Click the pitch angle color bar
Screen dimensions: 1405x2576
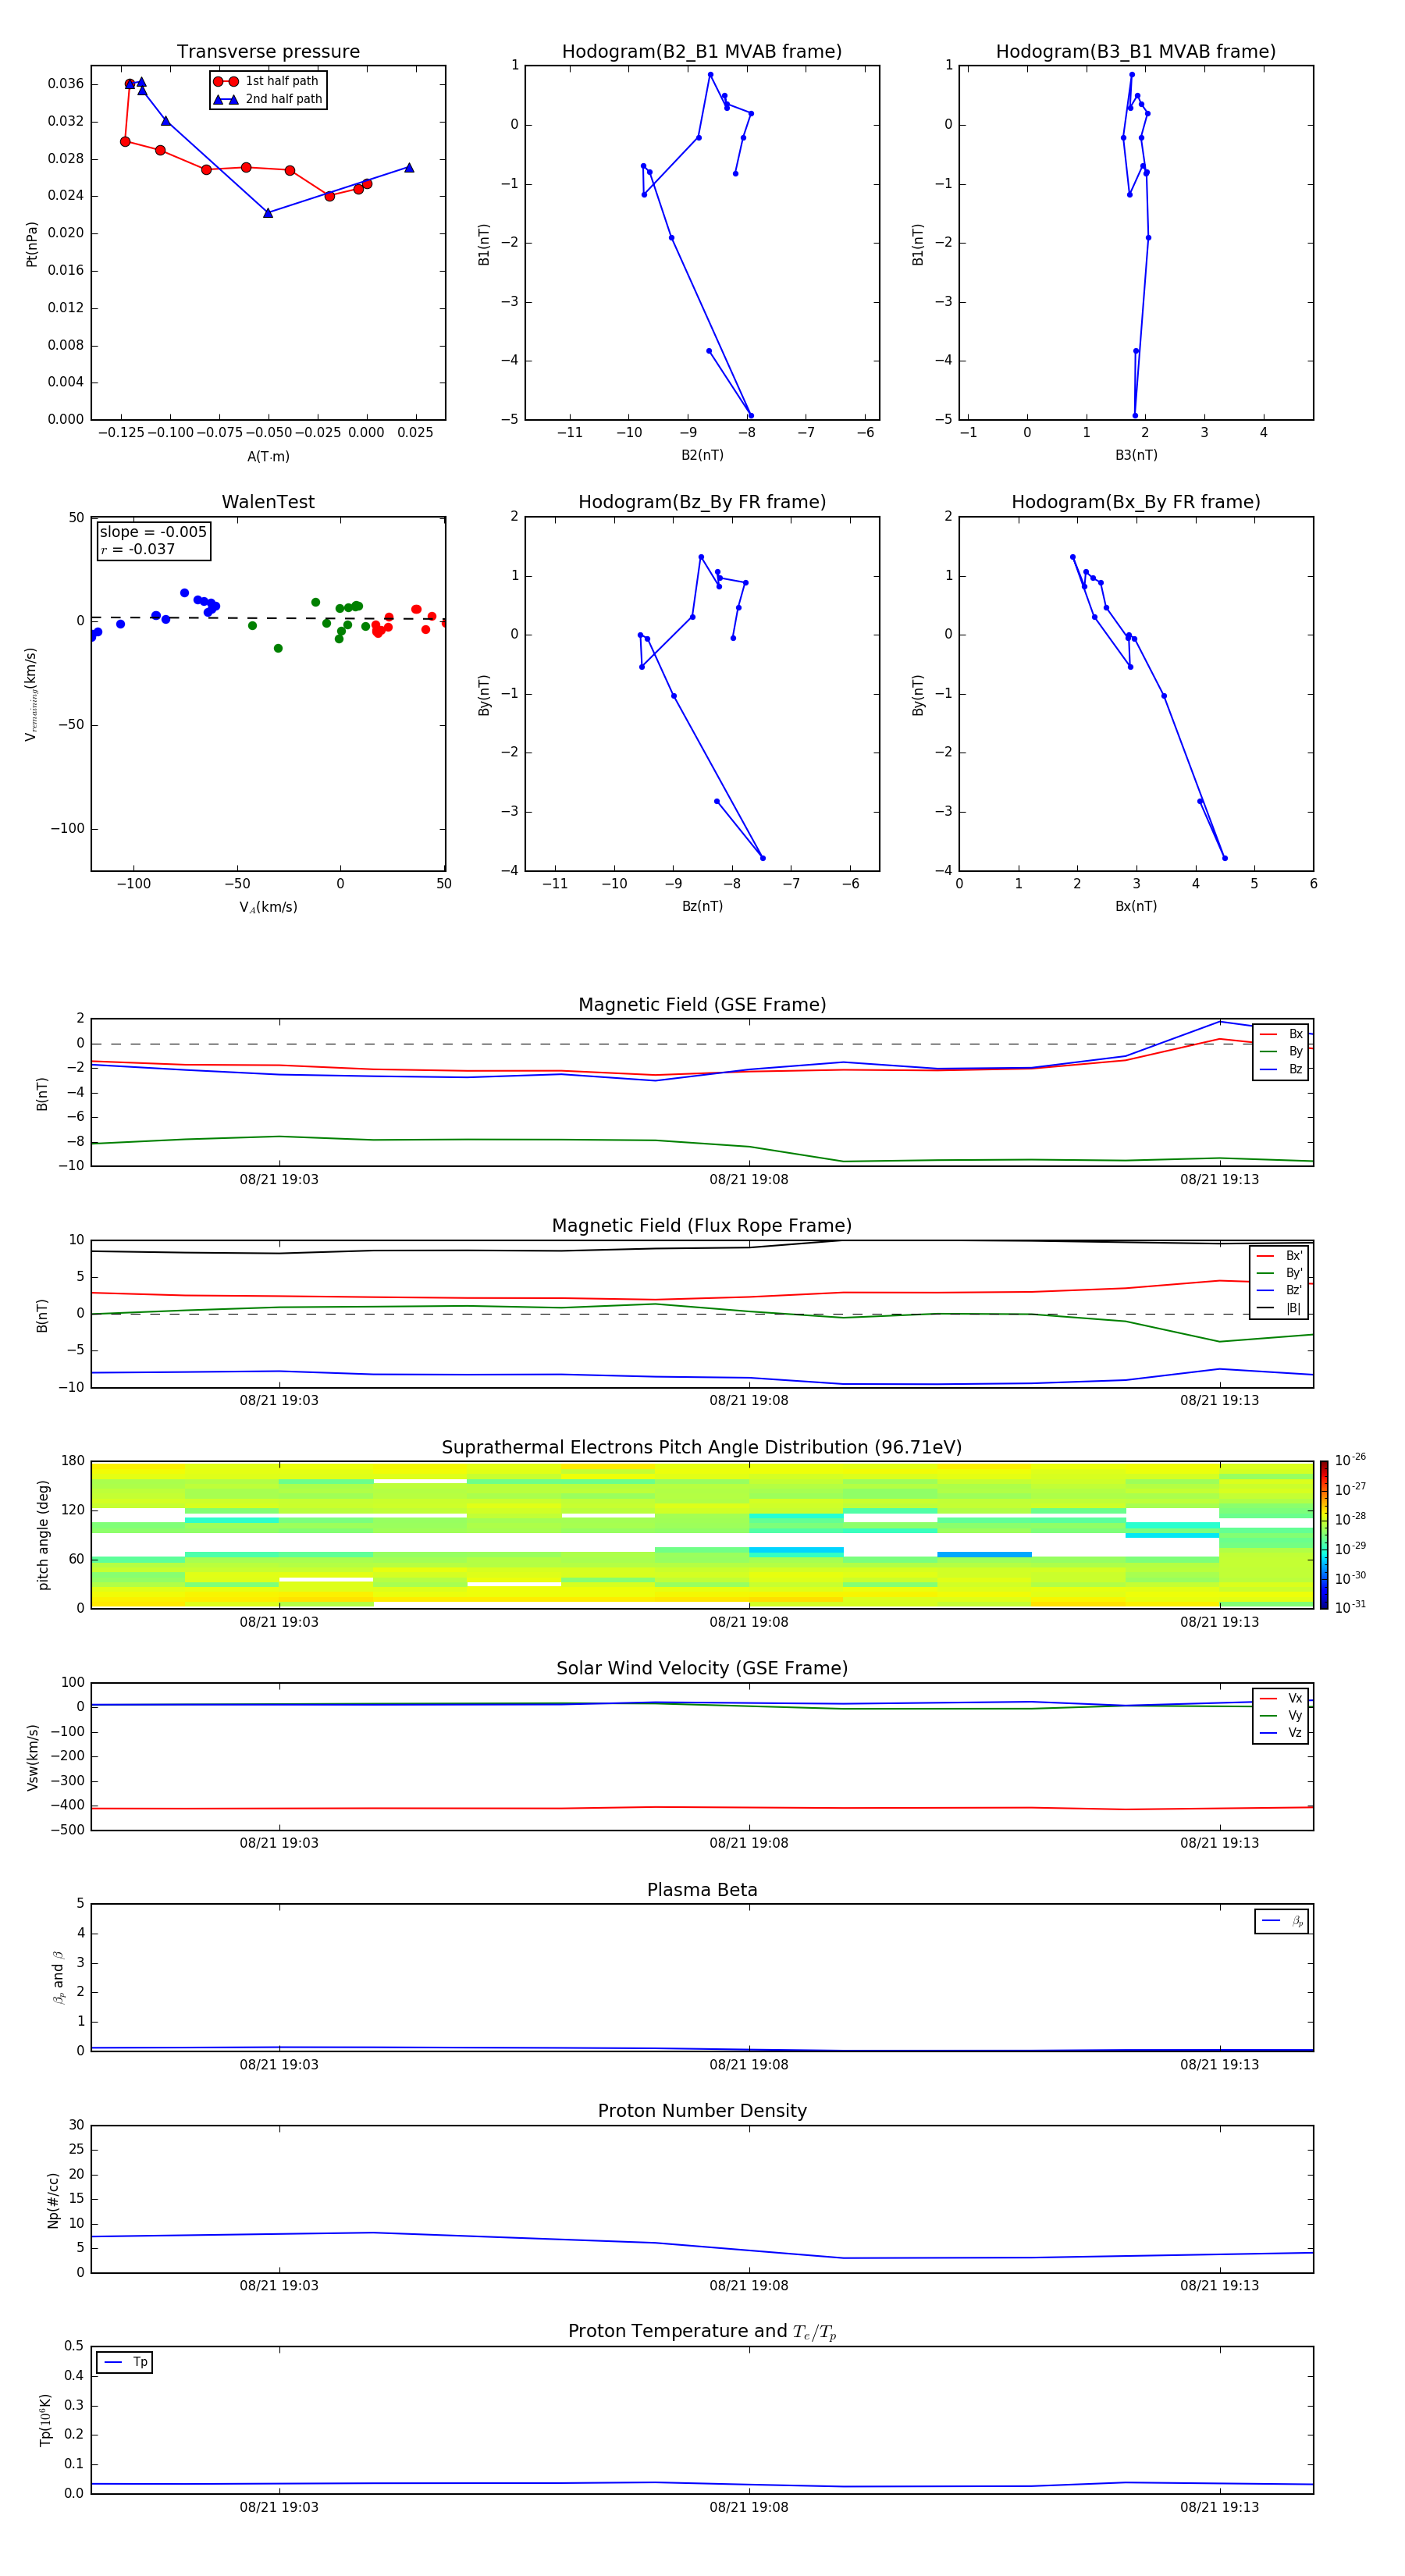coord(1324,1535)
